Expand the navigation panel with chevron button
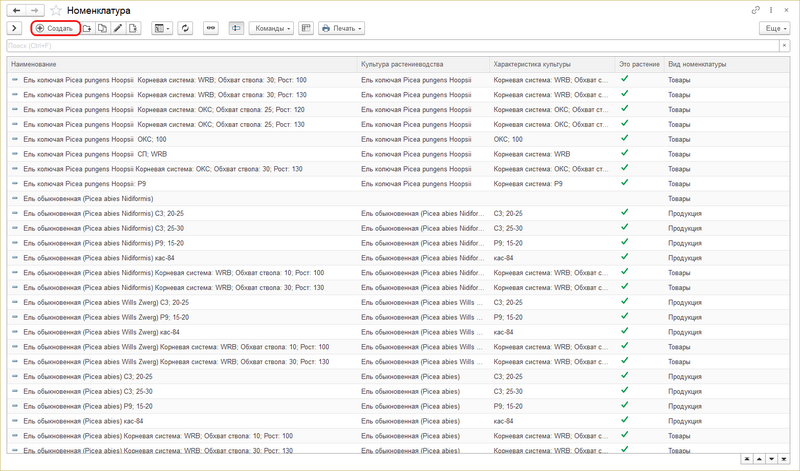Screen dimensions: 800x471 tap(14, 28)
